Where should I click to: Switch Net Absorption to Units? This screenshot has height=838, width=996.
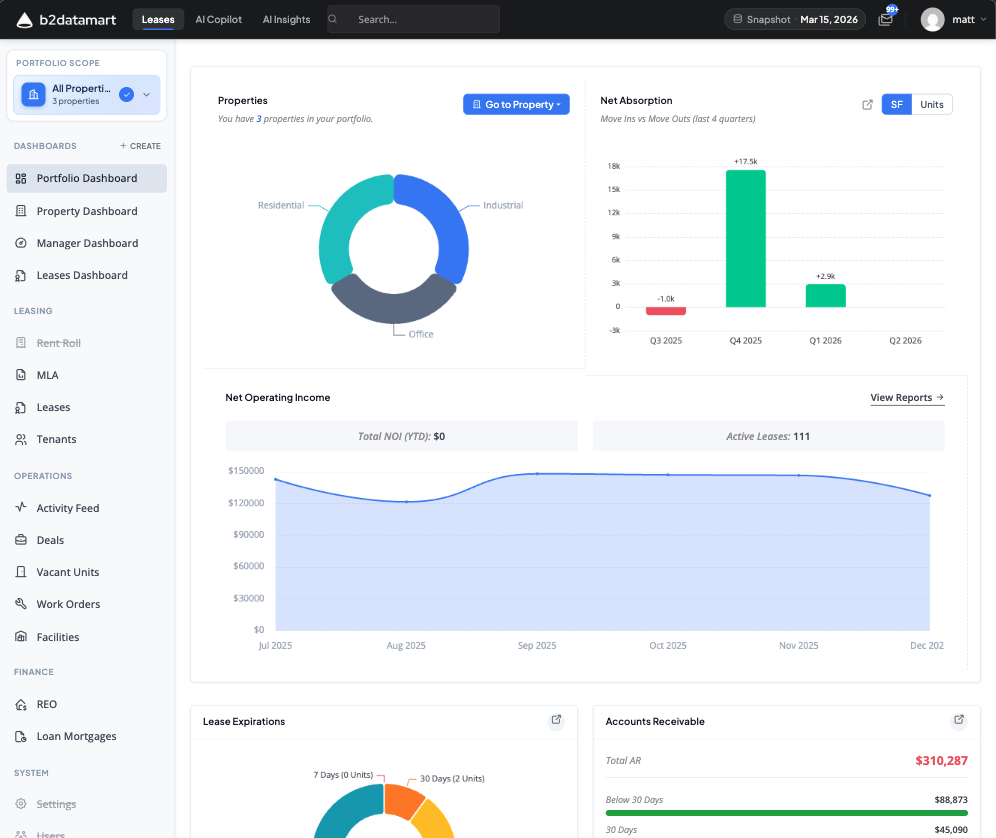click(932, 104)
